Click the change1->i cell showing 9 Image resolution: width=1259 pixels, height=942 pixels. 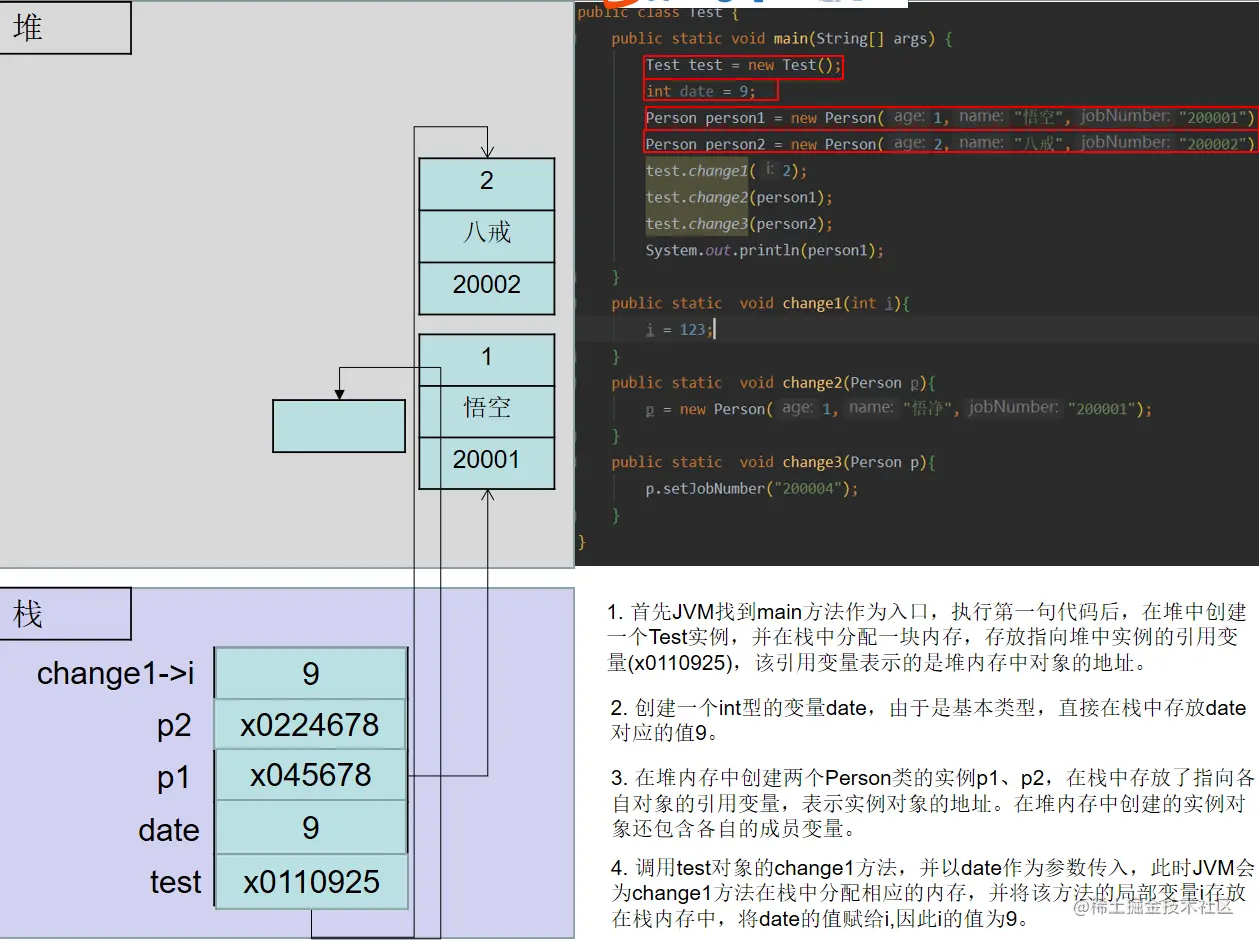pos(309,672)
